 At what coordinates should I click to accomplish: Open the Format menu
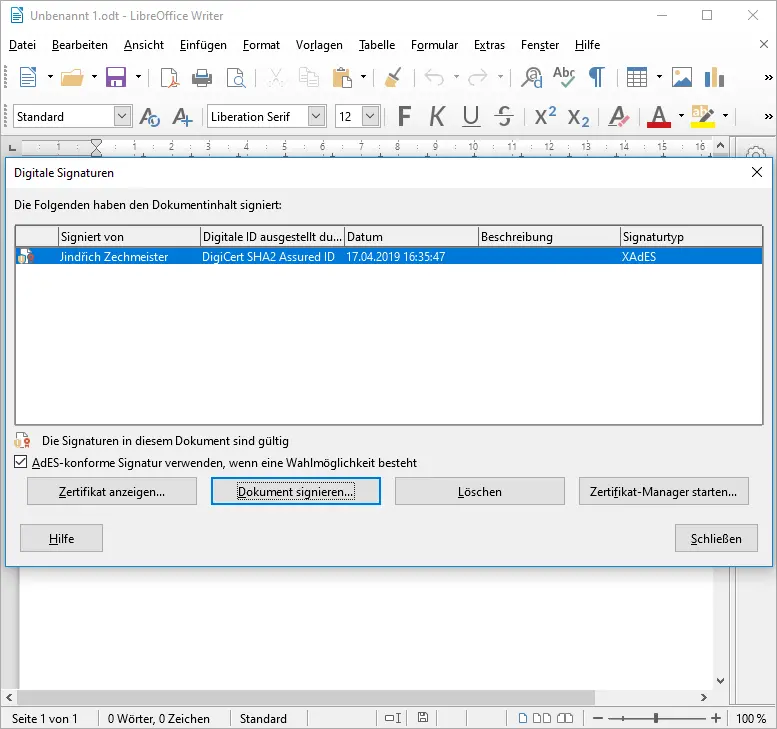pos(261,45)
